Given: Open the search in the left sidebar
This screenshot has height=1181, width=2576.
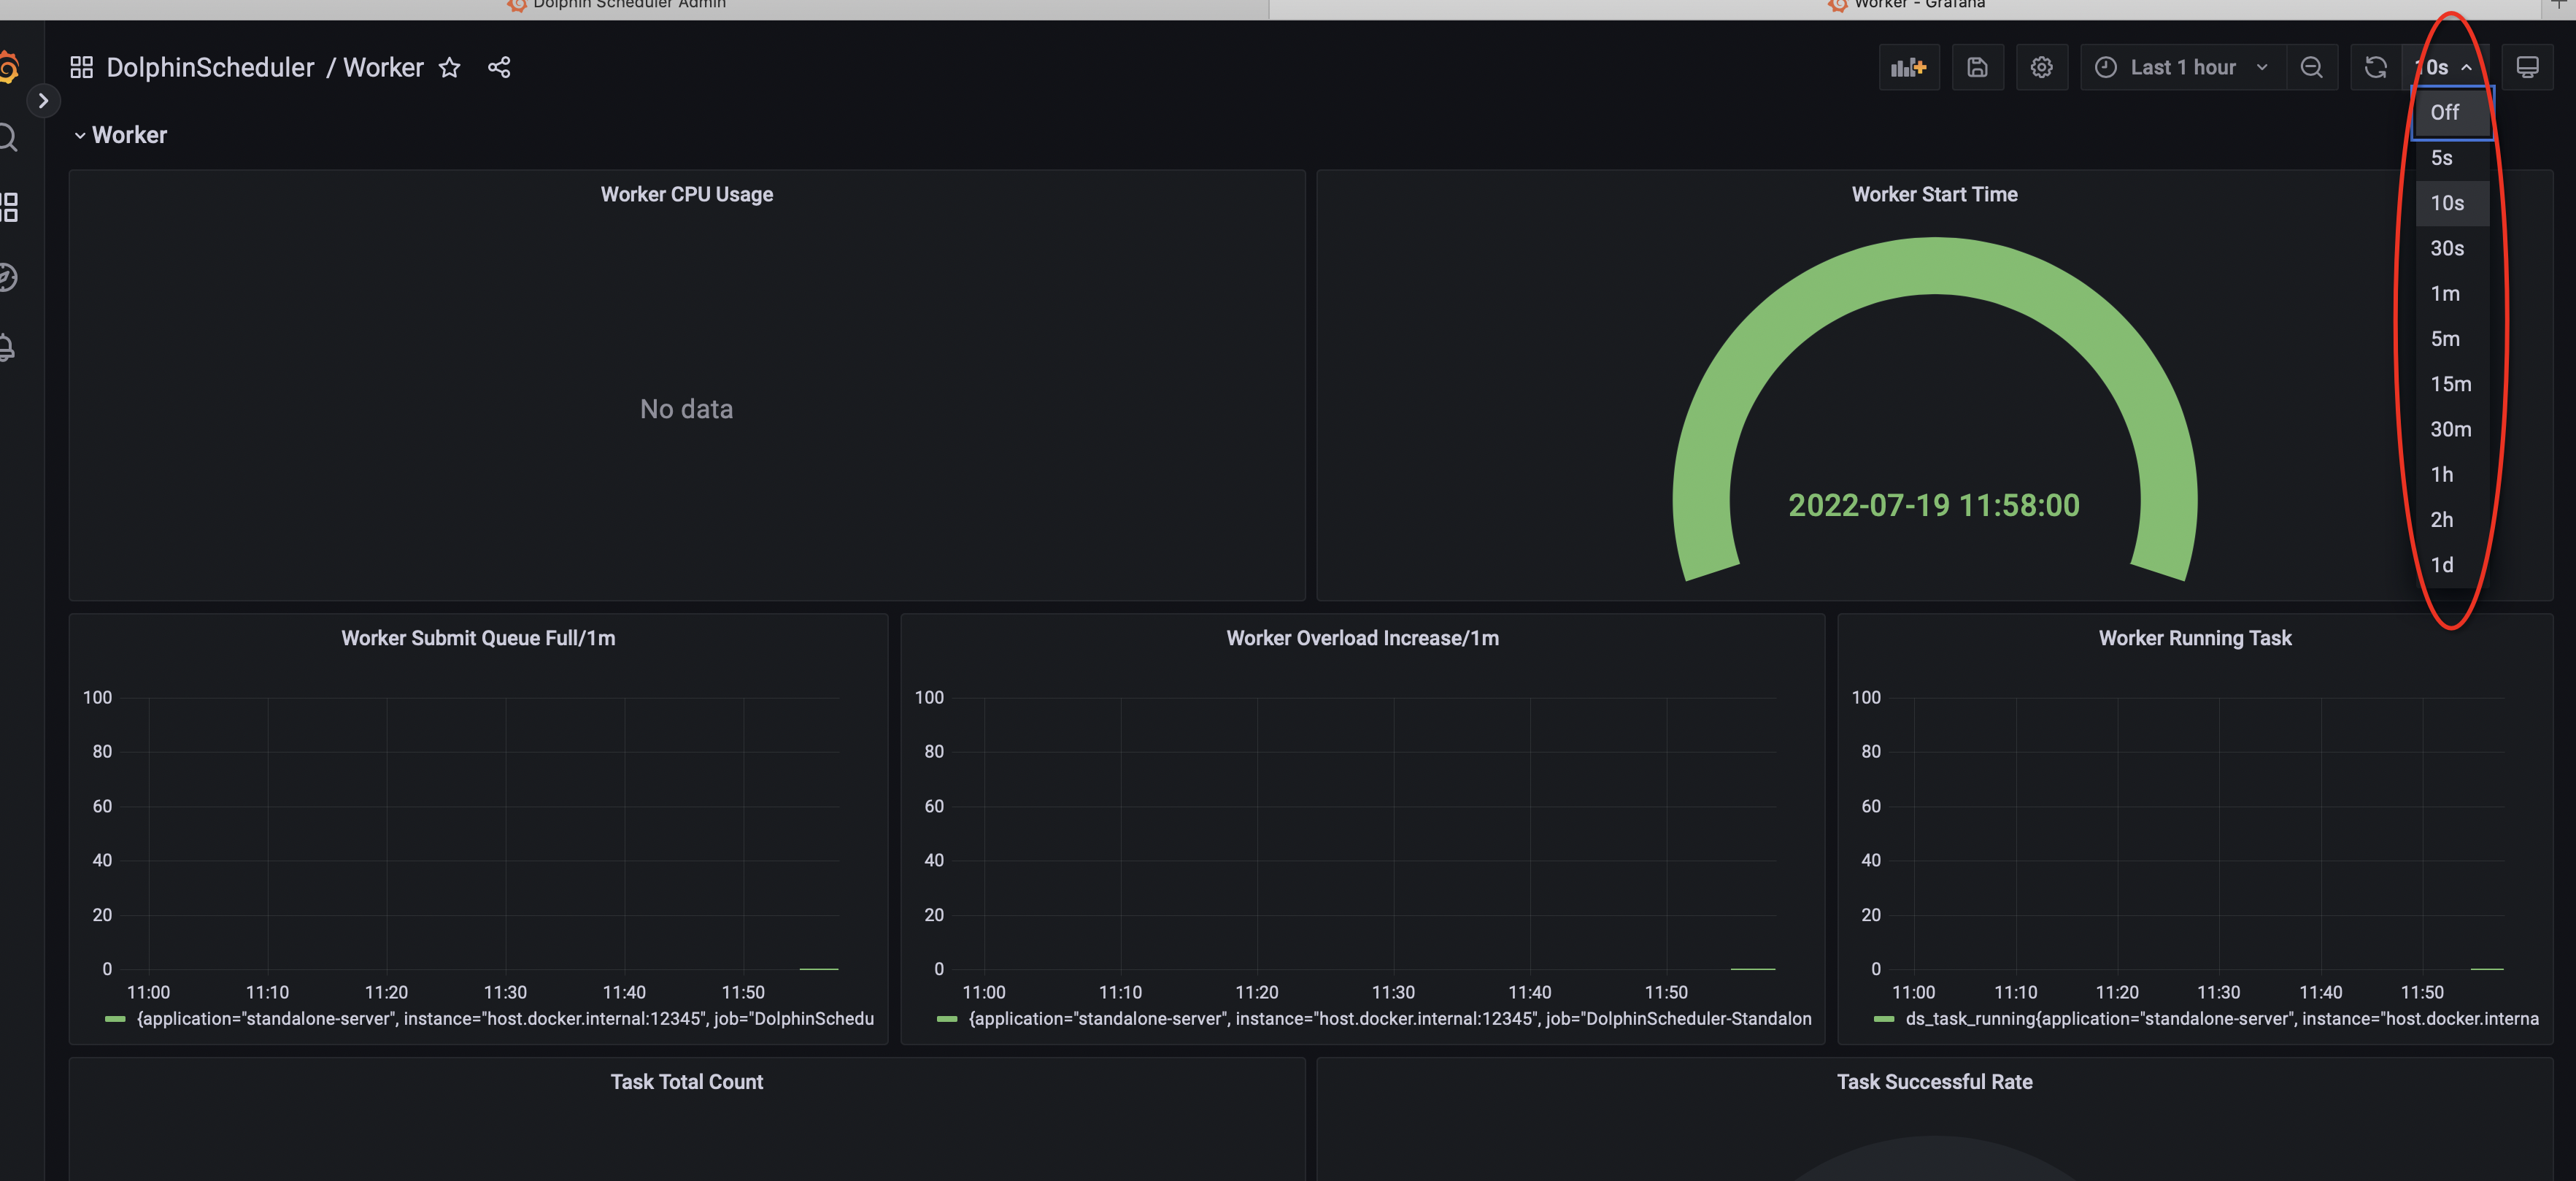Looking at the screenshot, I should pos(10,137).
